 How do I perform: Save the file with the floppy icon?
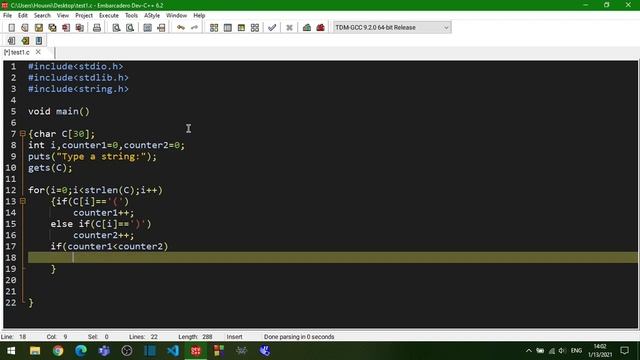coord(39,28)
